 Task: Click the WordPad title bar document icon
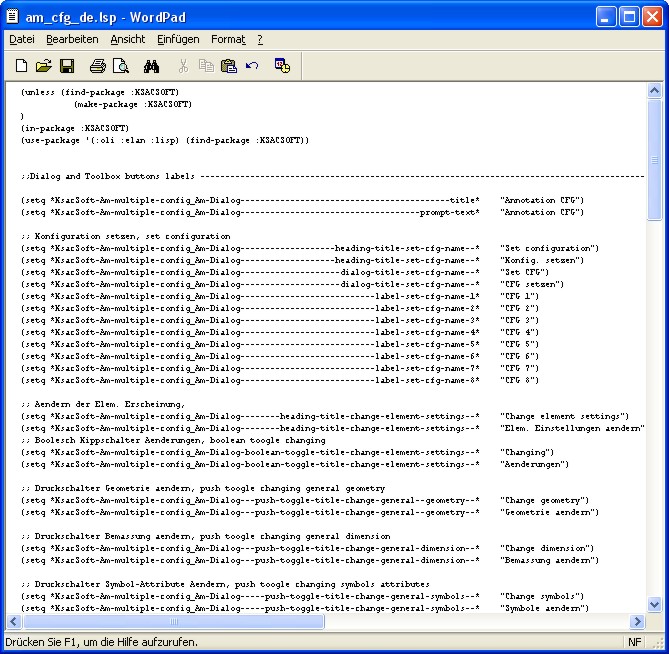coord(12,16)
